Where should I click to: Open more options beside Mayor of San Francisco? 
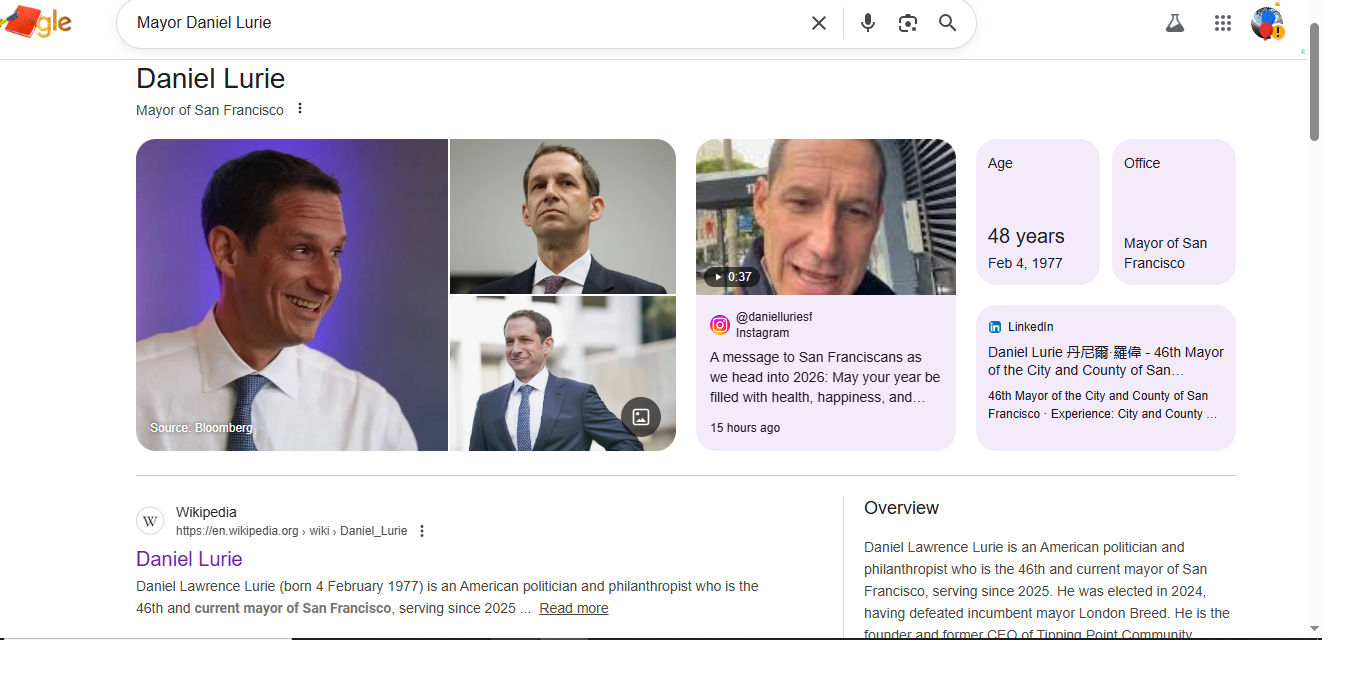(299, 109)
